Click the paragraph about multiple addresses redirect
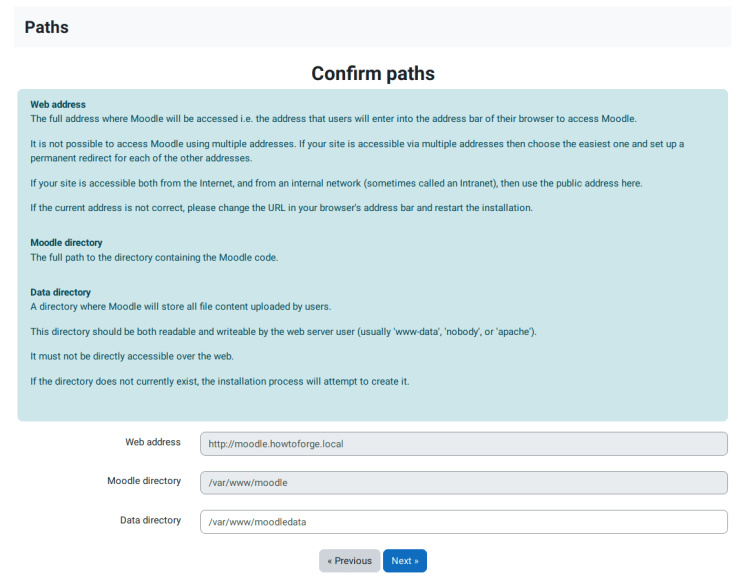The width and height of the screenshot is (750, 586). pyautogui.click(x=357, y=151)
